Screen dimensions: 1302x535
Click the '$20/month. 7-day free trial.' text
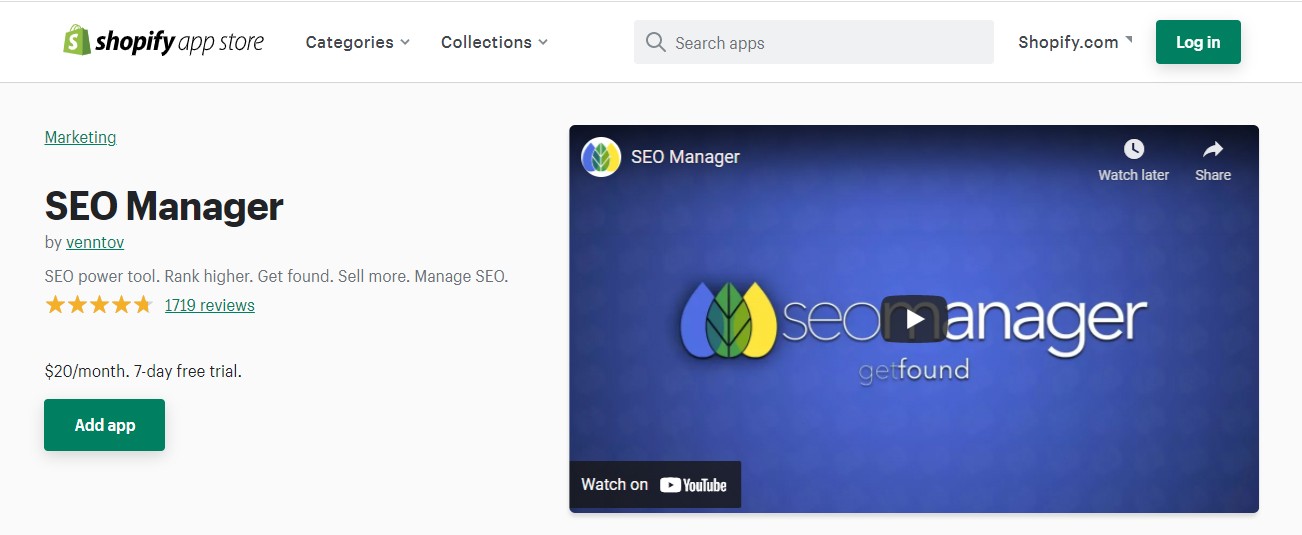(x=143, y=371)
